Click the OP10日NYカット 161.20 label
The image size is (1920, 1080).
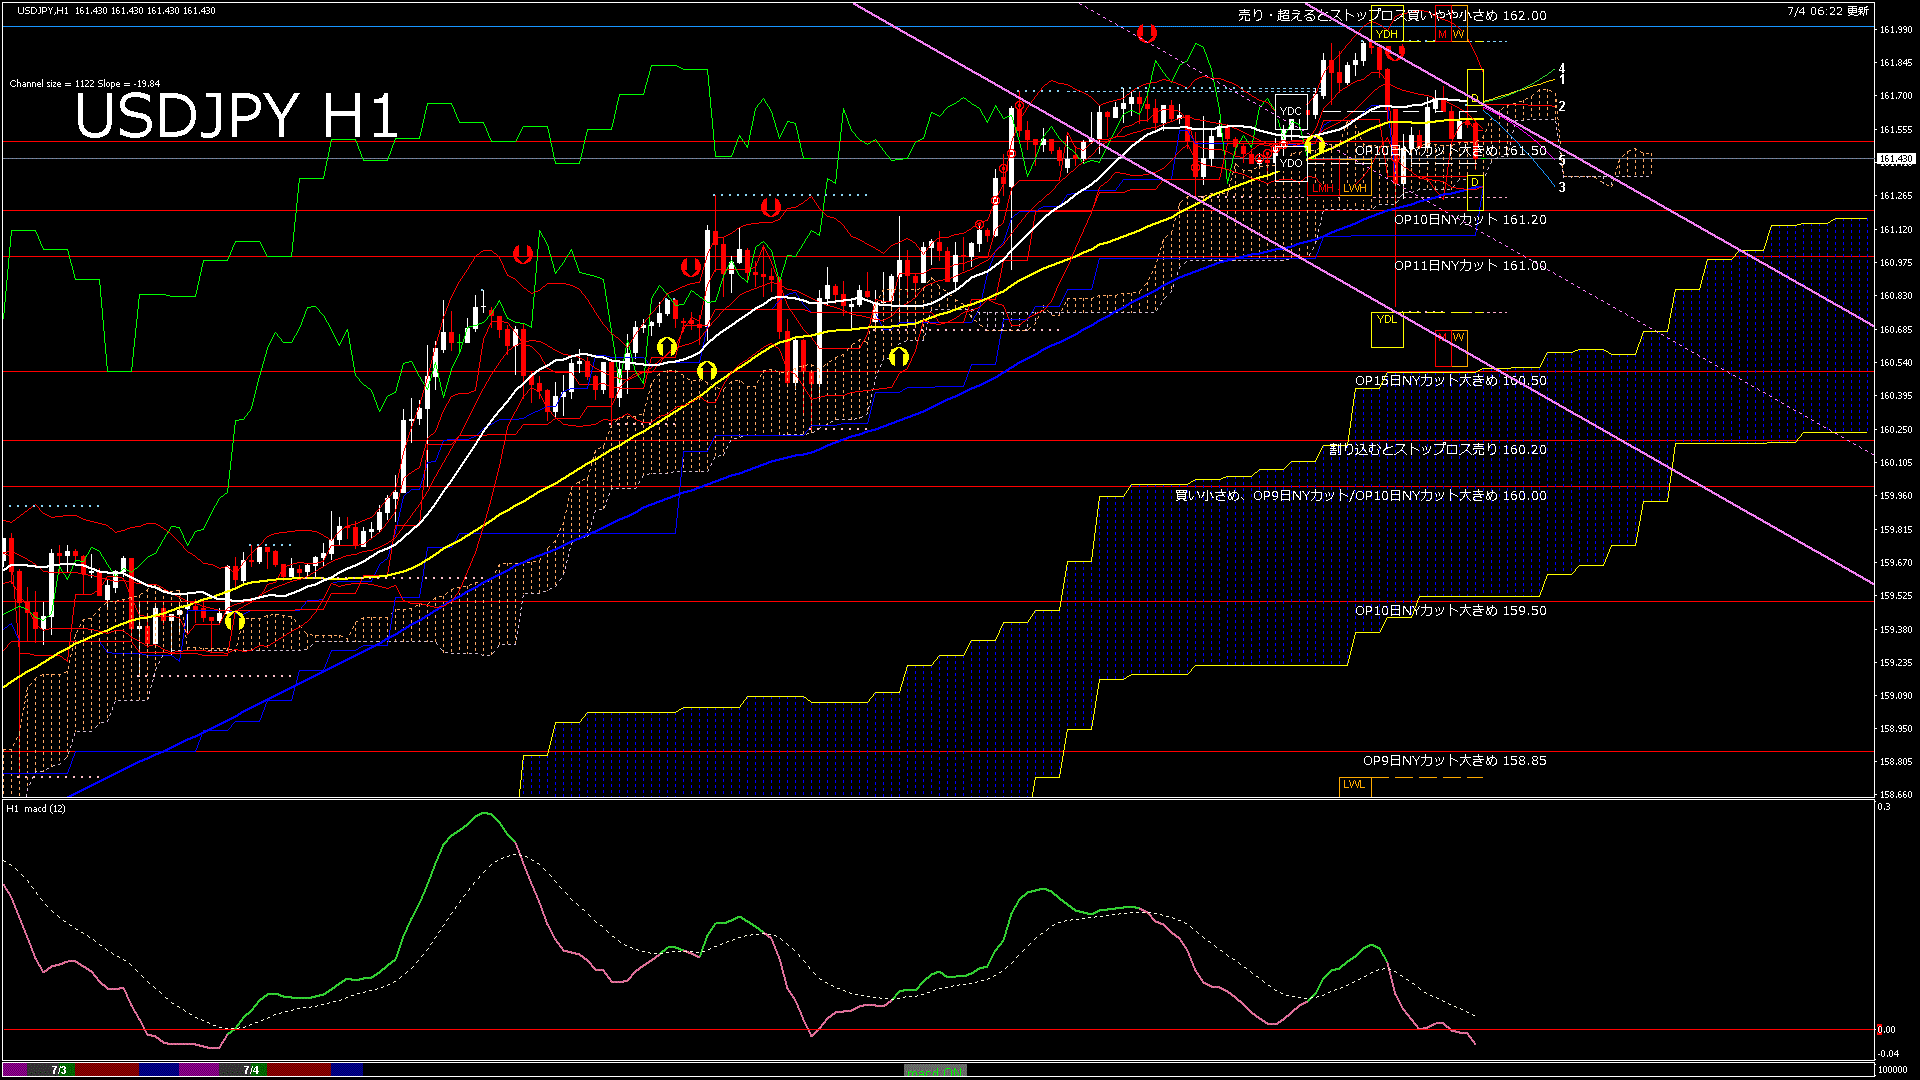1470,220
